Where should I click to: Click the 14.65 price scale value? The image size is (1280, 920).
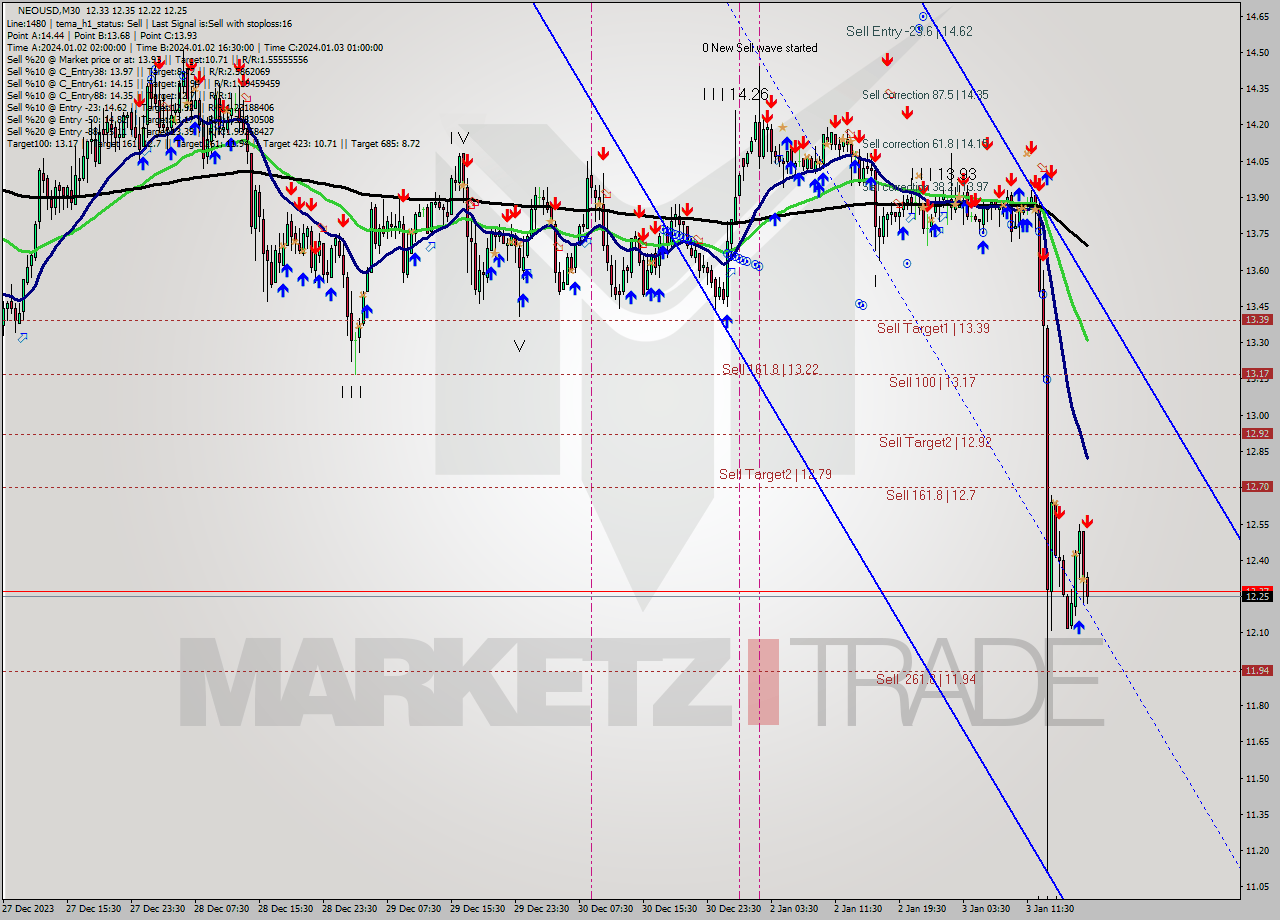(x=1257, y=16)
